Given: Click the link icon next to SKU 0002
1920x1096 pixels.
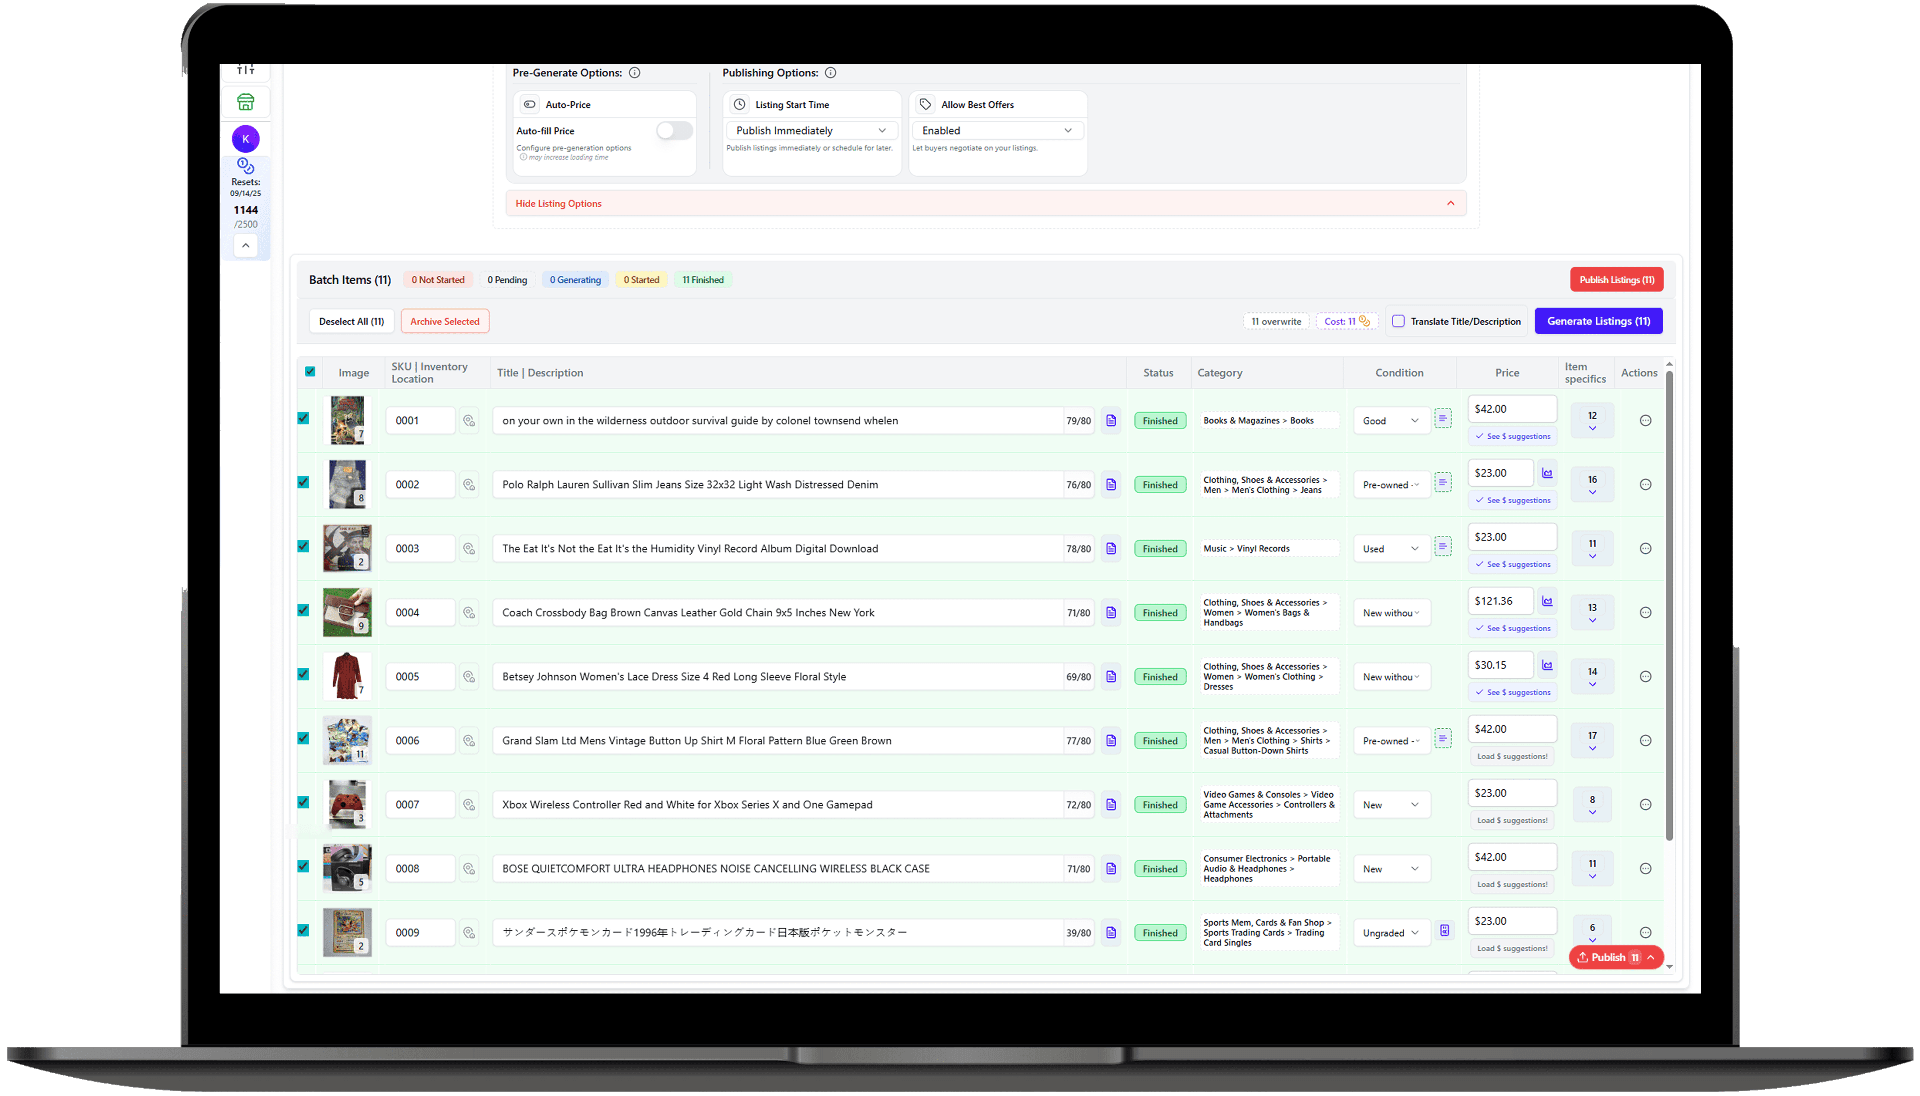Looking at the screenshot, I should (469, 484).
